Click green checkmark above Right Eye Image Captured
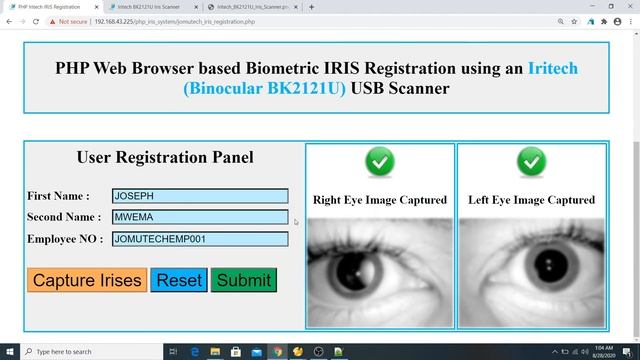Image resolution: width=640 pixels, height=360 pixels. 380,162
